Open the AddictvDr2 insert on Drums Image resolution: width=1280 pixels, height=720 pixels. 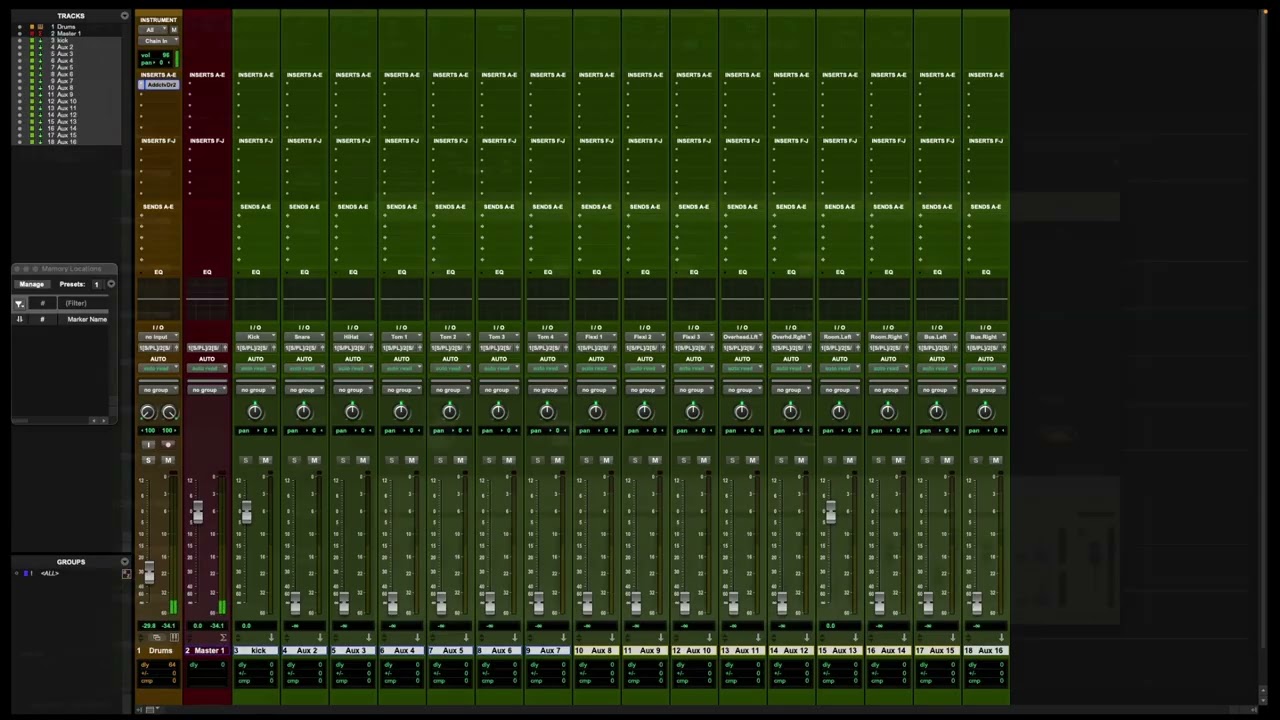tap(160, 85)
